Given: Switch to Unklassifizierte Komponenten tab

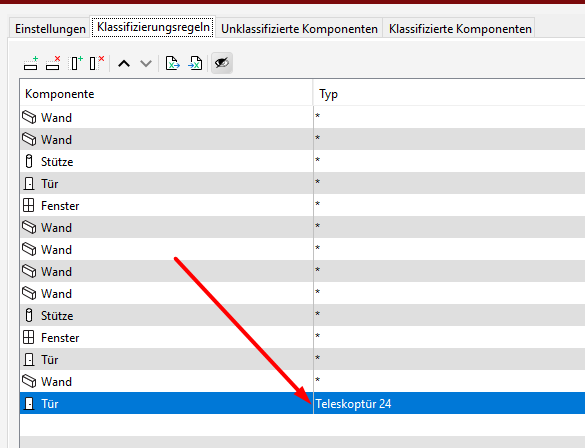Looking at the screenshot, I should tap(299, 28).
